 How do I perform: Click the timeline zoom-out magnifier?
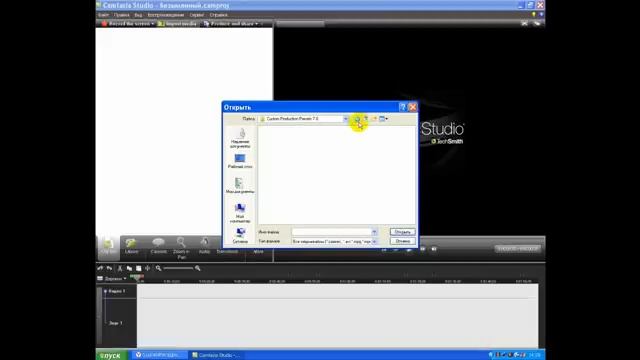(x=158, y=268)
